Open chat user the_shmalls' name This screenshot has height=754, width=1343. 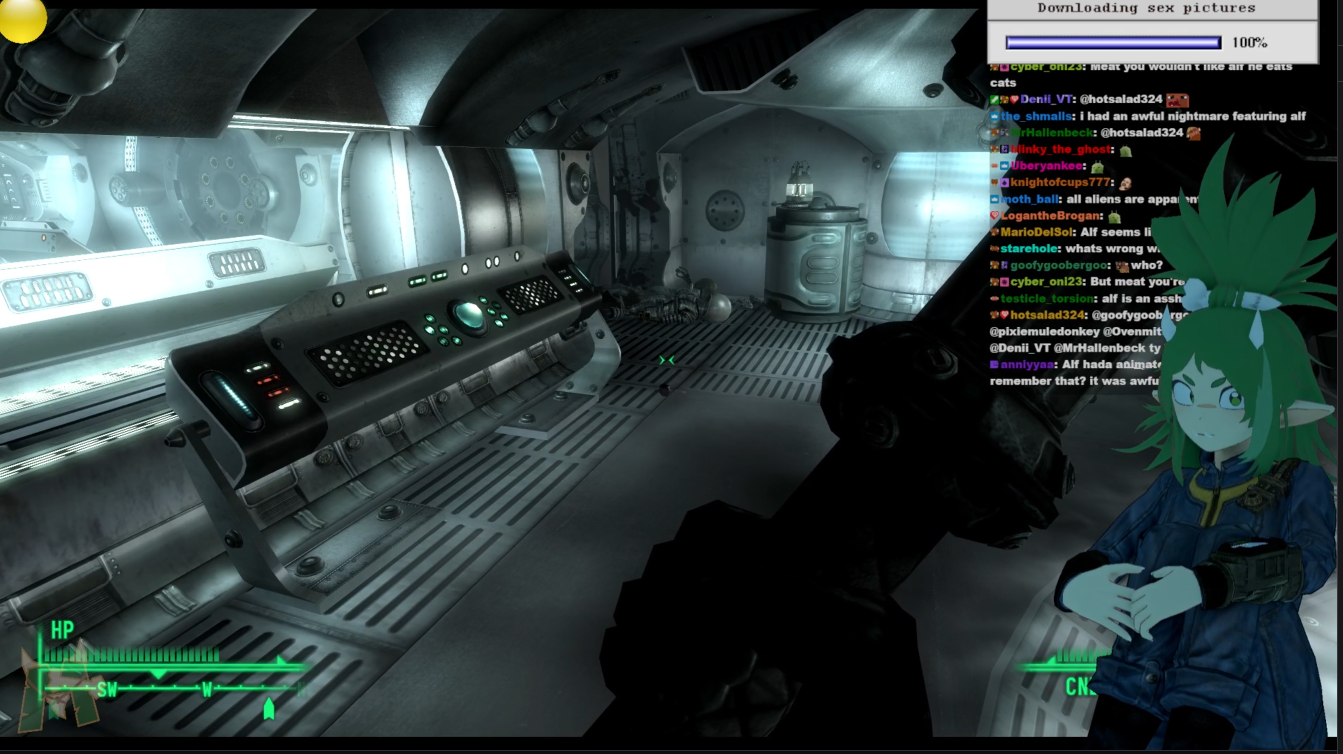tap(1038, 116)
